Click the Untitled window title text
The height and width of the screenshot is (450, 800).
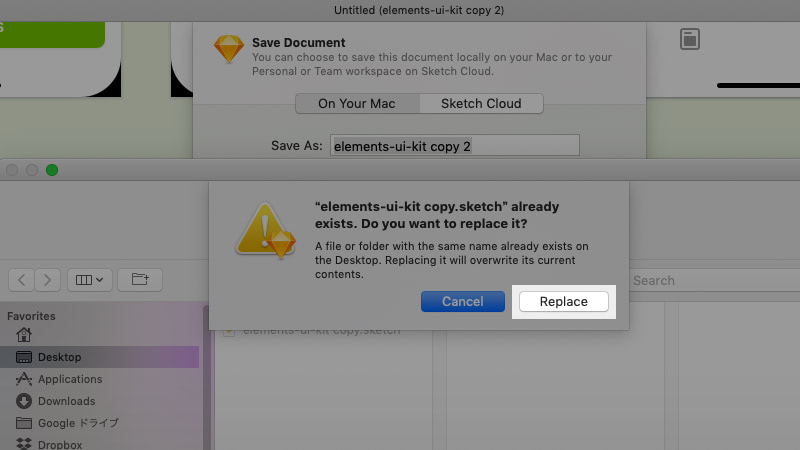pos(419,10)
